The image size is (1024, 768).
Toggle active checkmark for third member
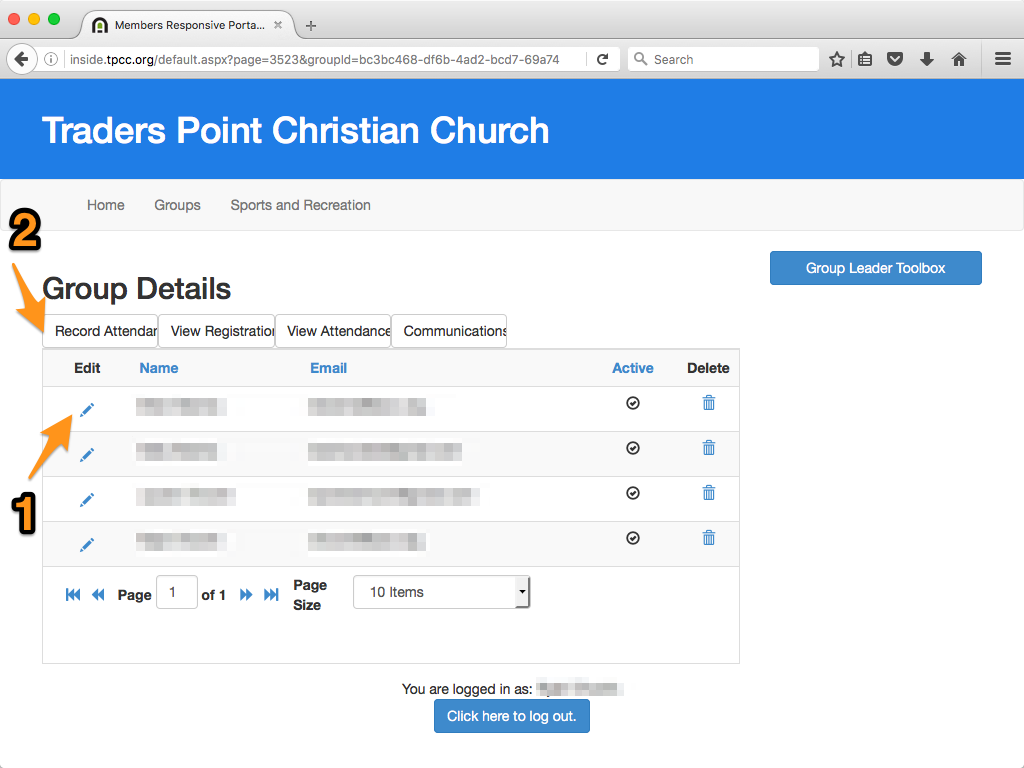click(x=633, y=493)
